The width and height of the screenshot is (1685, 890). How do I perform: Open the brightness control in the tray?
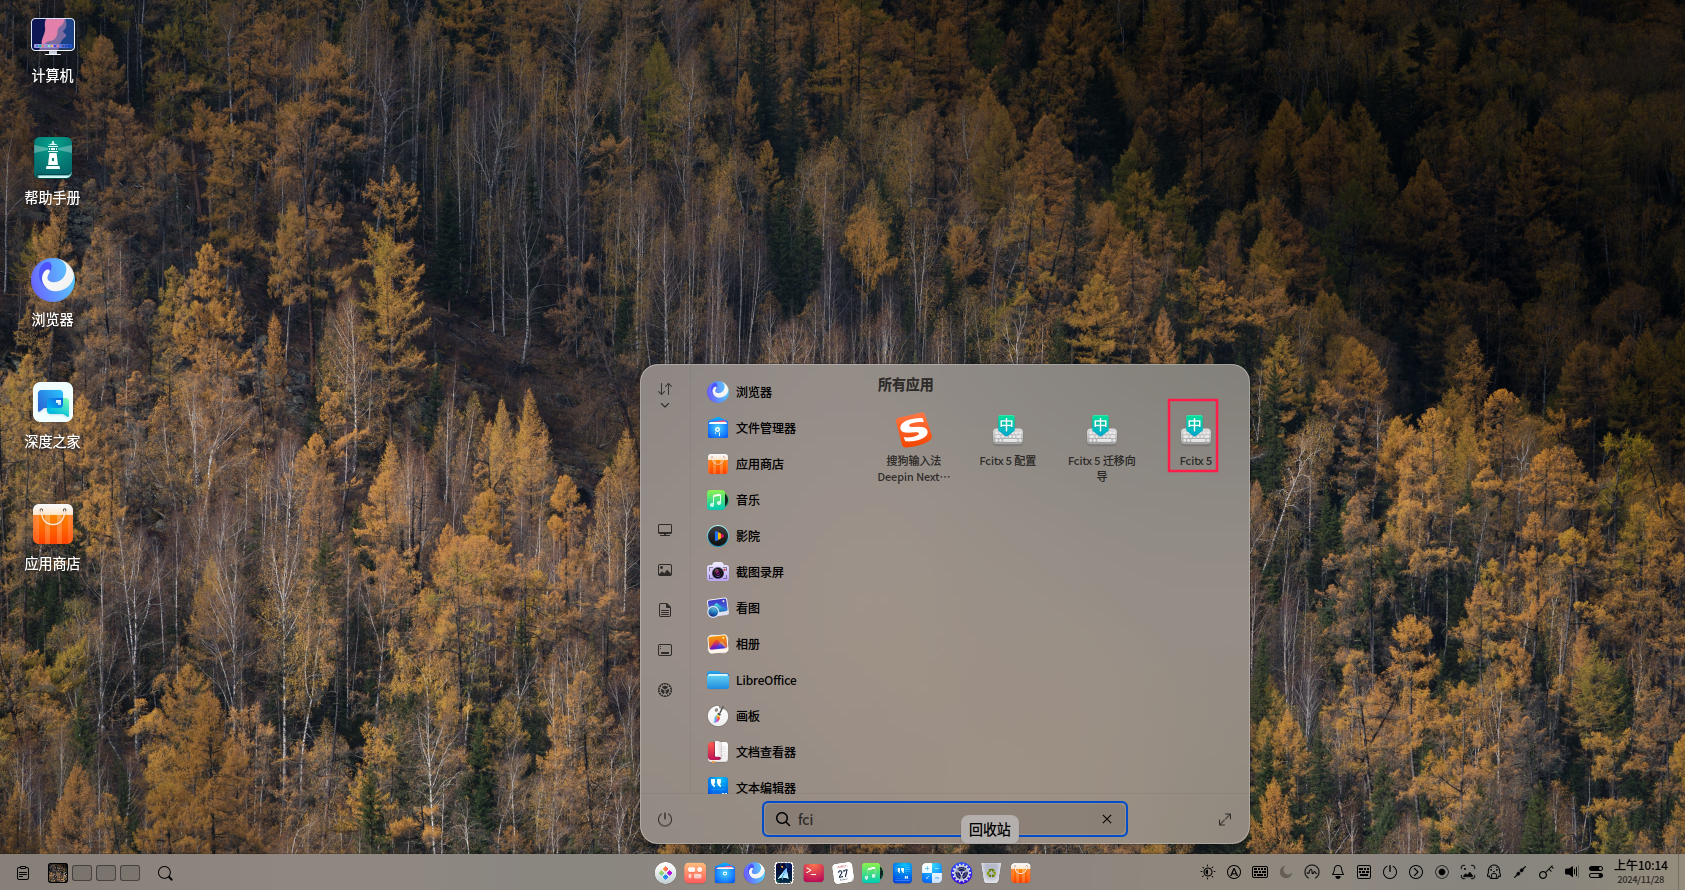[x=1208, y=872]
